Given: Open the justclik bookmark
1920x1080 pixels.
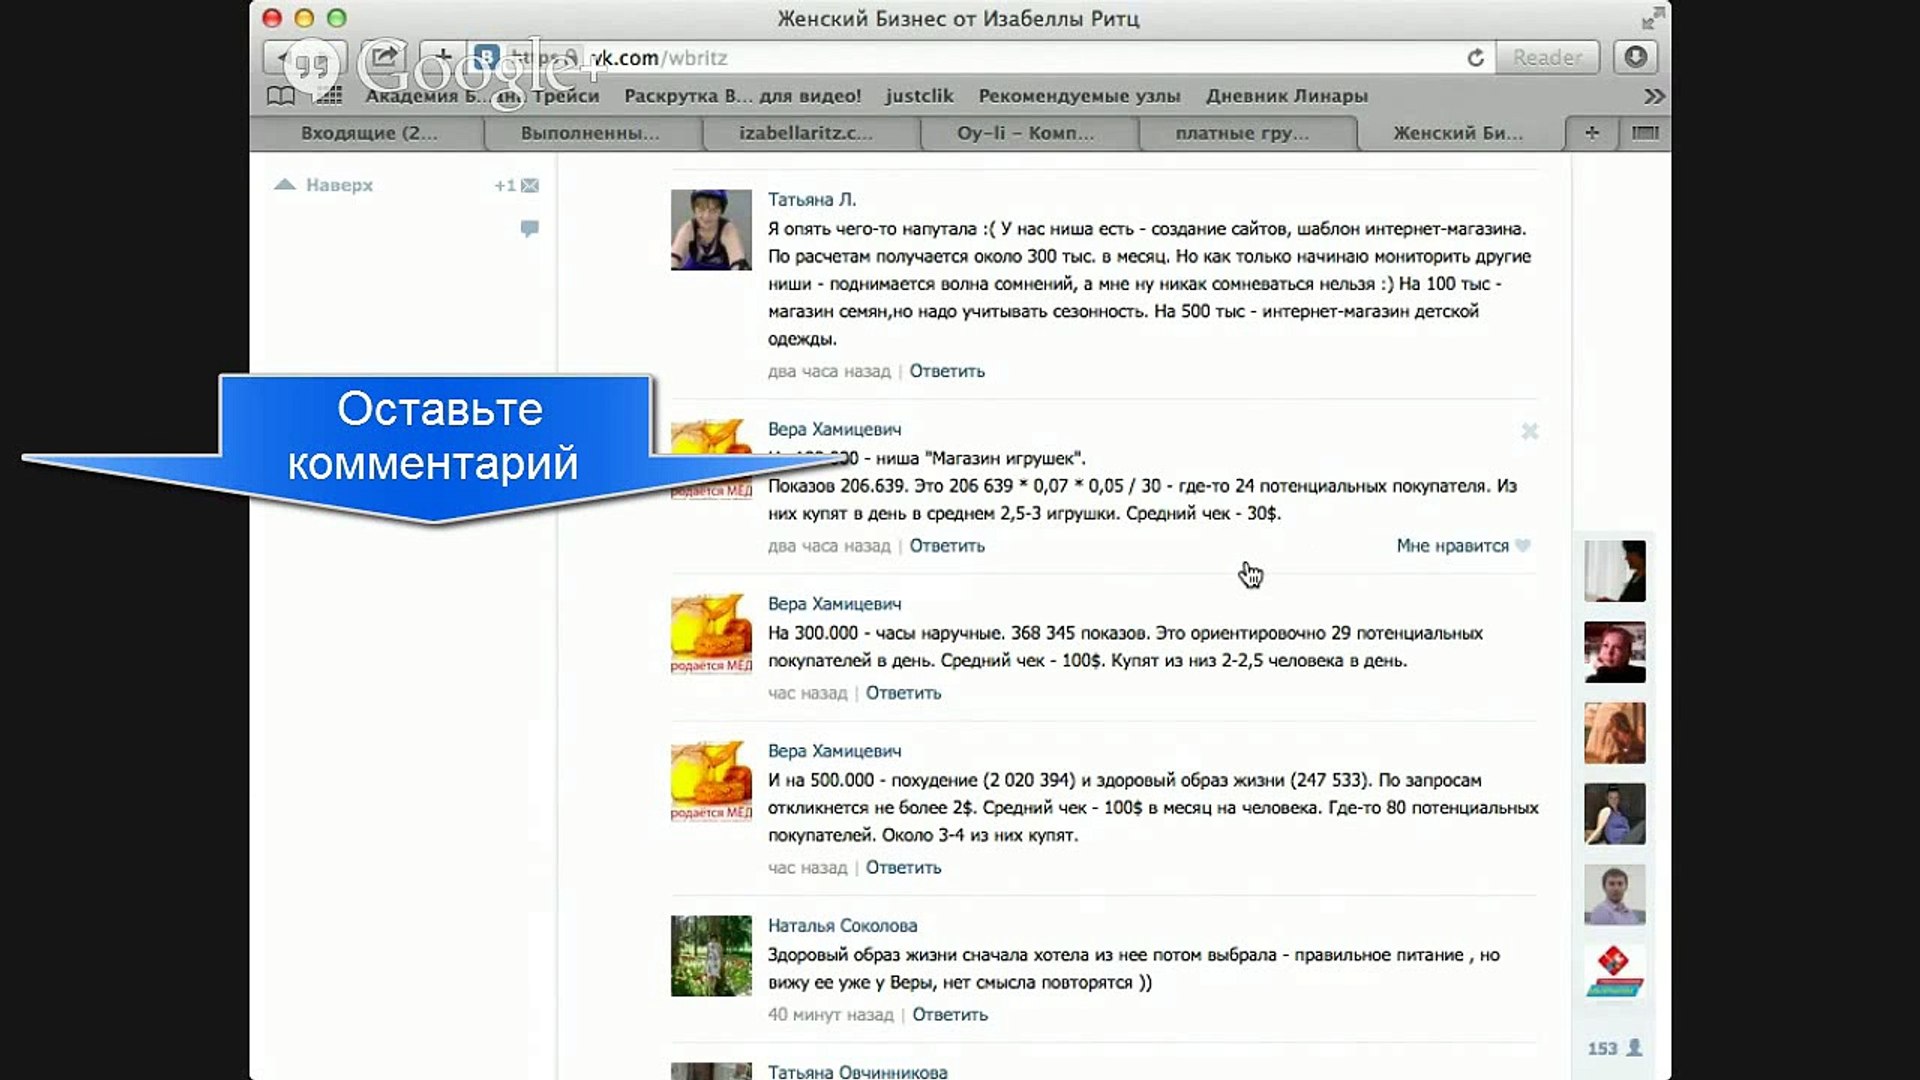Looking at the screenshot, I should [918, 96].
